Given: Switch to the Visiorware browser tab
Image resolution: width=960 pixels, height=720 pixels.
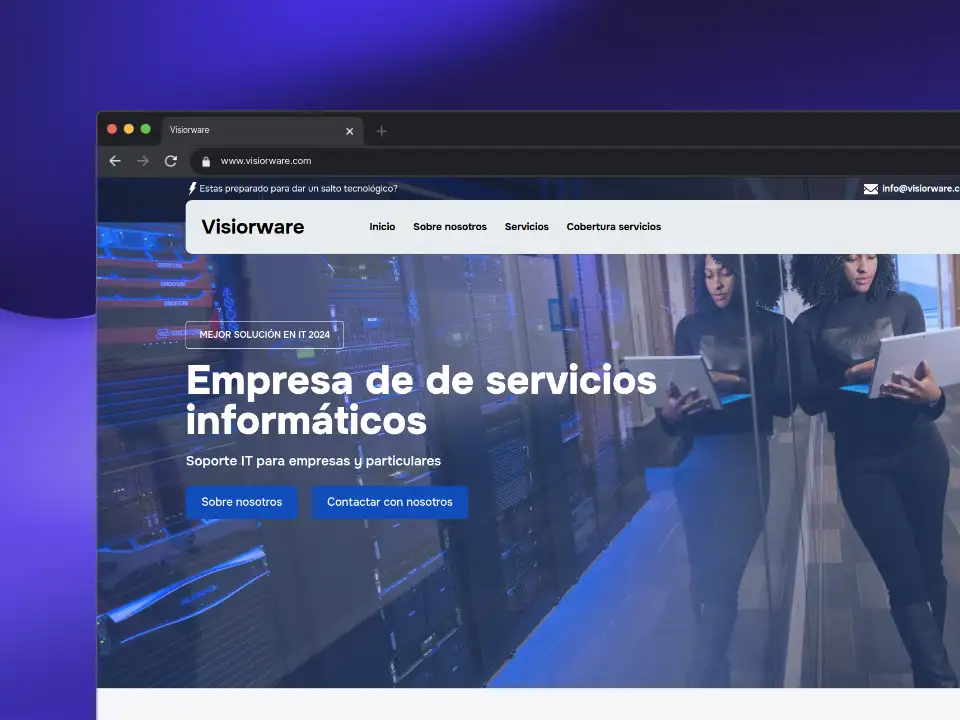Looking at the screenshot, I should click(240, 130).
